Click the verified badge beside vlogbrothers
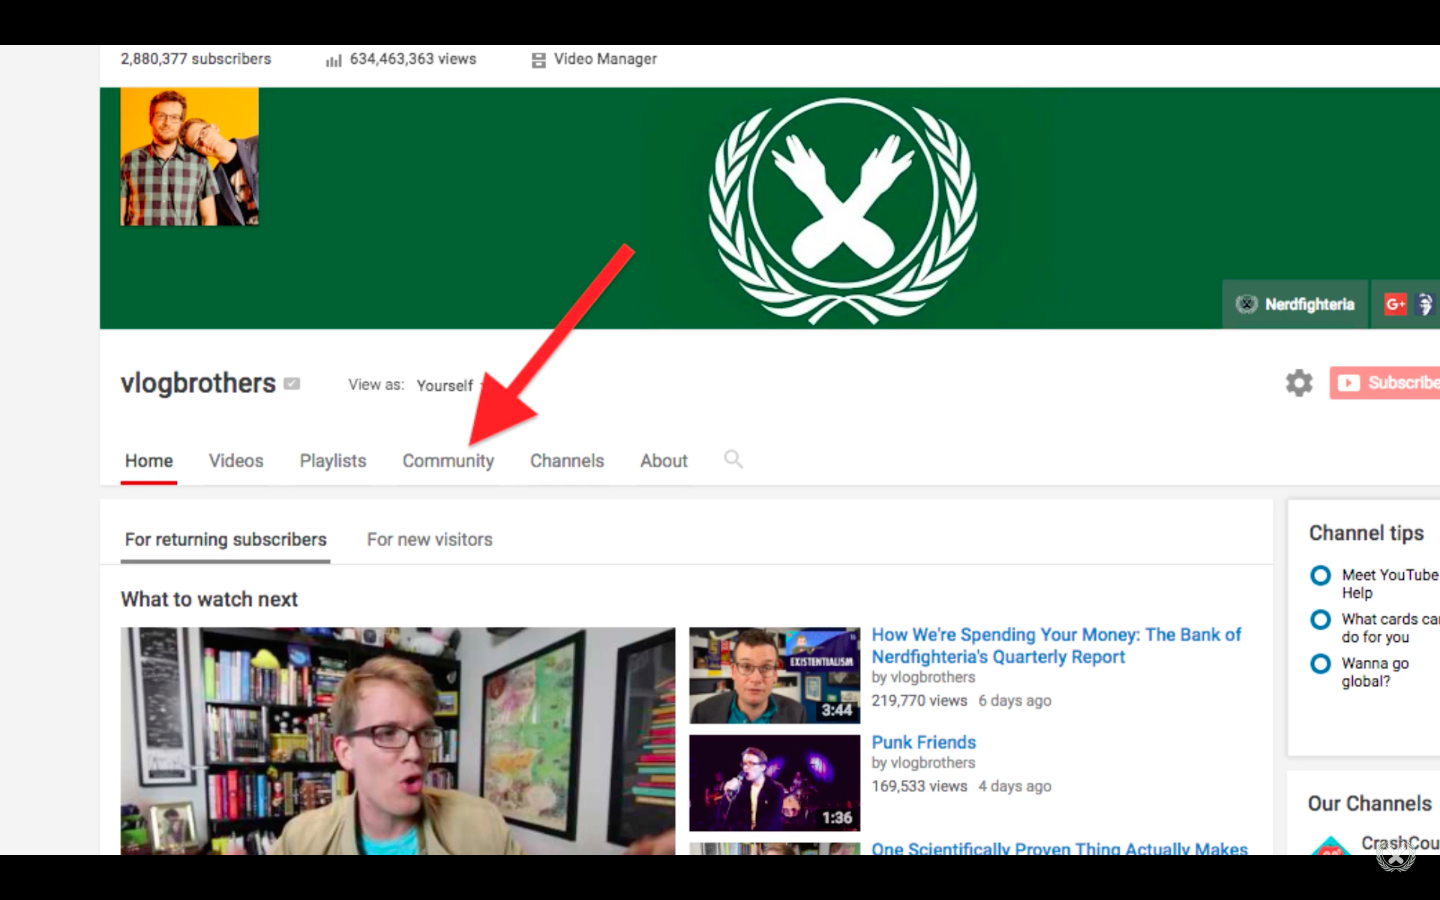Viewport: 1440px width, 900px height. click(292, 384)
